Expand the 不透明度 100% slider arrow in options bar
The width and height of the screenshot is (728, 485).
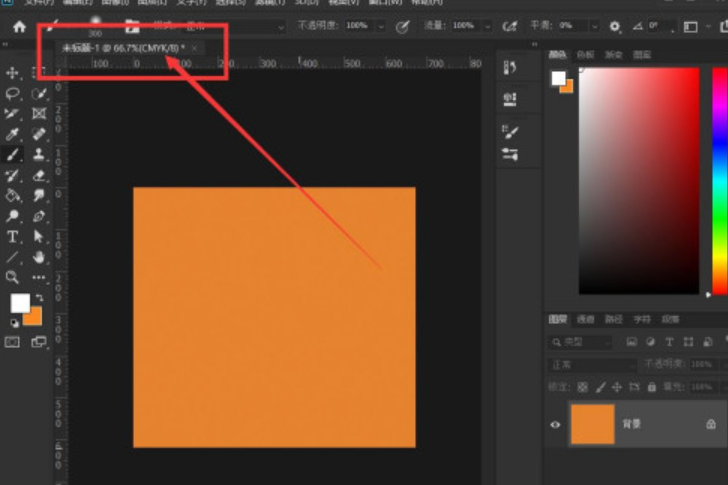click(381, 26)
